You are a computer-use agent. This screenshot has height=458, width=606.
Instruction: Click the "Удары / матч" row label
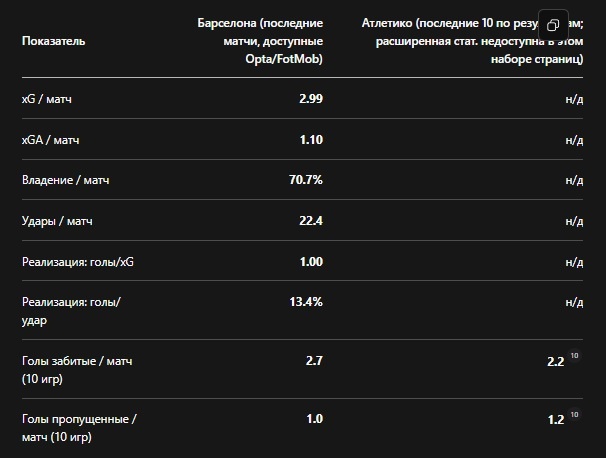tap(57, 221)
